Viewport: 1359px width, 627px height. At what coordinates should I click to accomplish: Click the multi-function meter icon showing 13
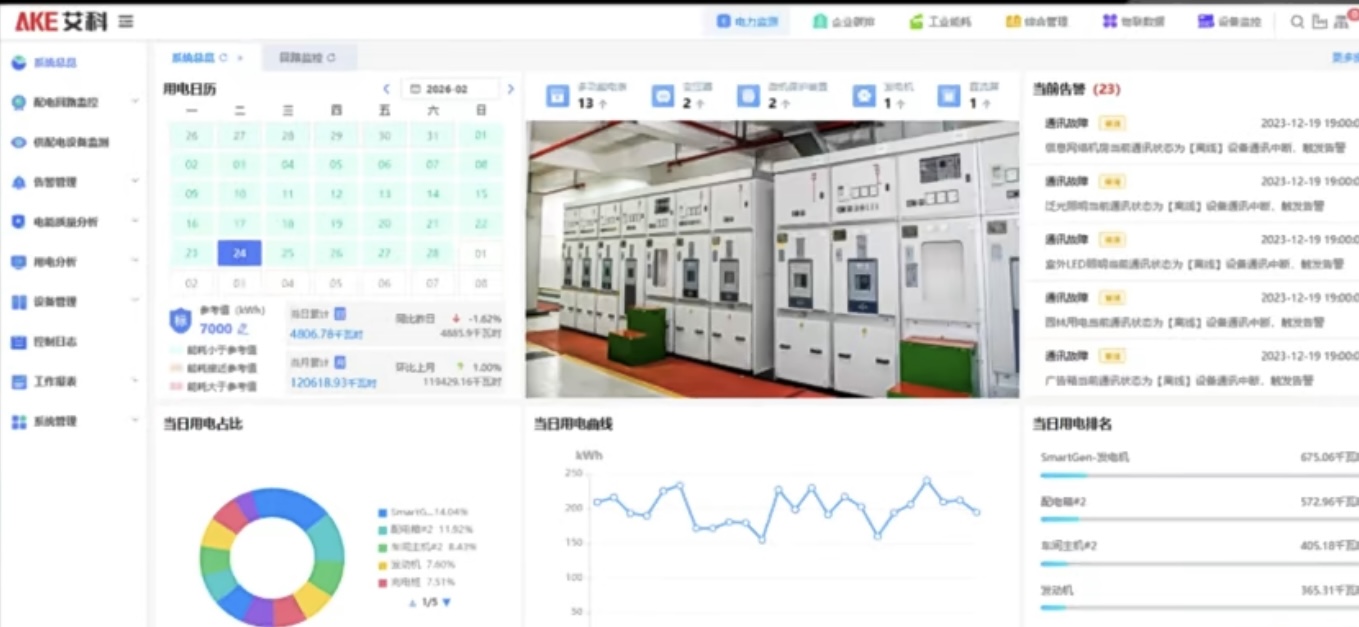click(x=557, y=95)
